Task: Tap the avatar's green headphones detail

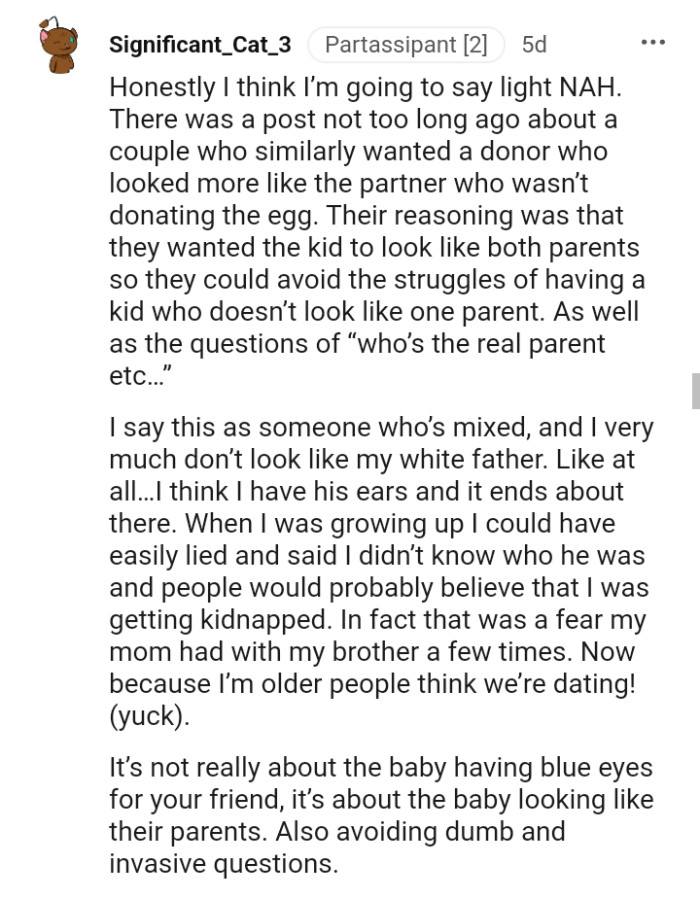Action: (73, 38)
